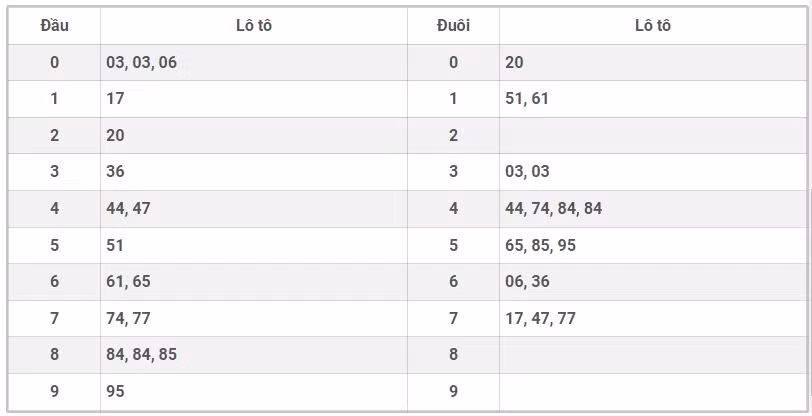Click the Đuôi row label 7
Image resolution: width=812 pixels, height=416 pixels.
pyautogui.click(x=453, y=318)
